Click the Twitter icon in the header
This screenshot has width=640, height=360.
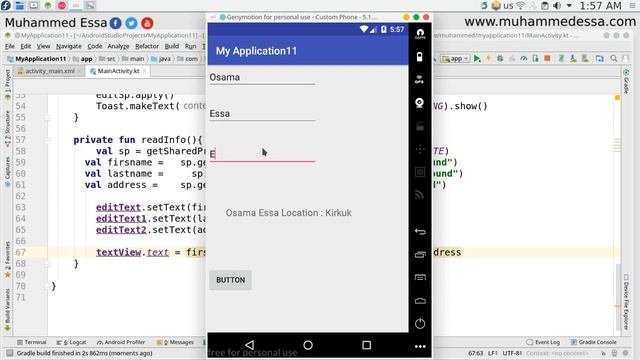131,23
